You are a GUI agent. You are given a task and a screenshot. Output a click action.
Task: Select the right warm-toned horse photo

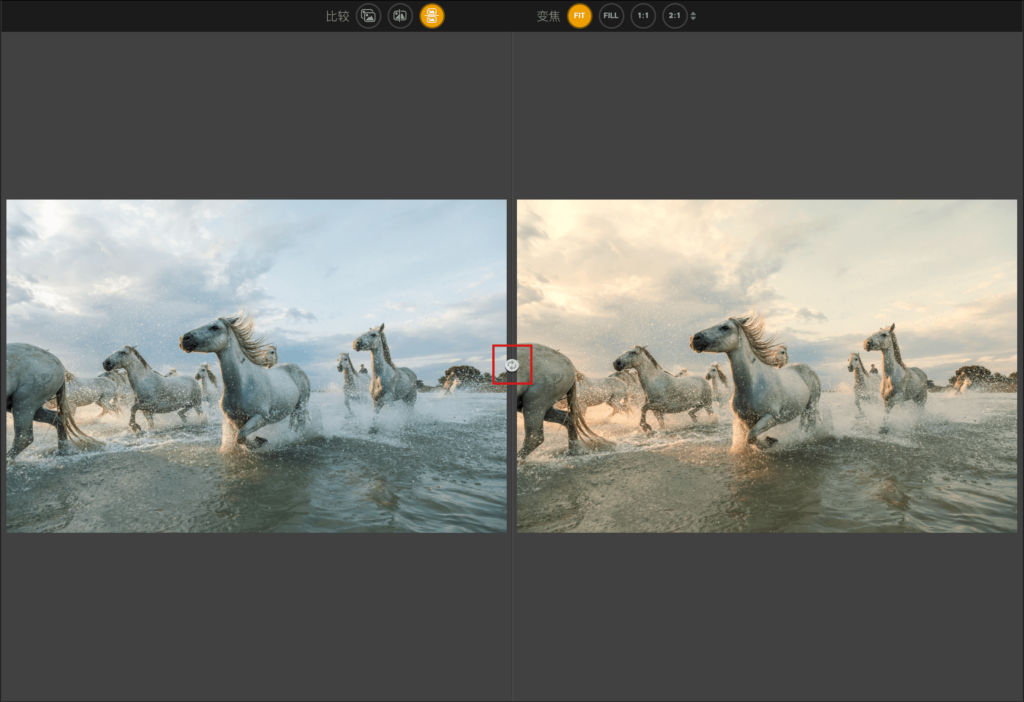click(767, 366)
